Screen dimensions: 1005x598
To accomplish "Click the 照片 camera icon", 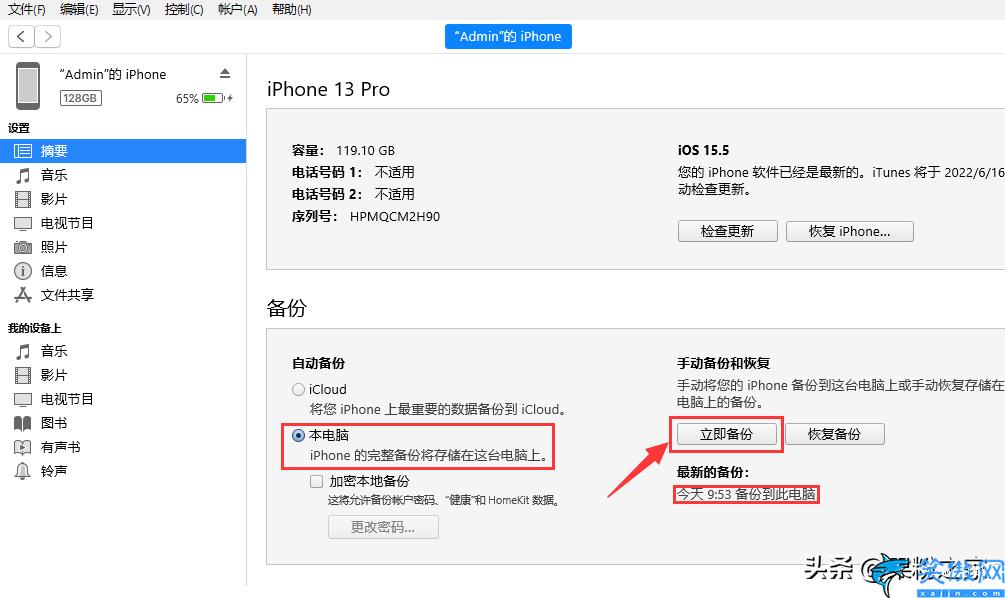I will pyautogui.click(x=22, y=247).
